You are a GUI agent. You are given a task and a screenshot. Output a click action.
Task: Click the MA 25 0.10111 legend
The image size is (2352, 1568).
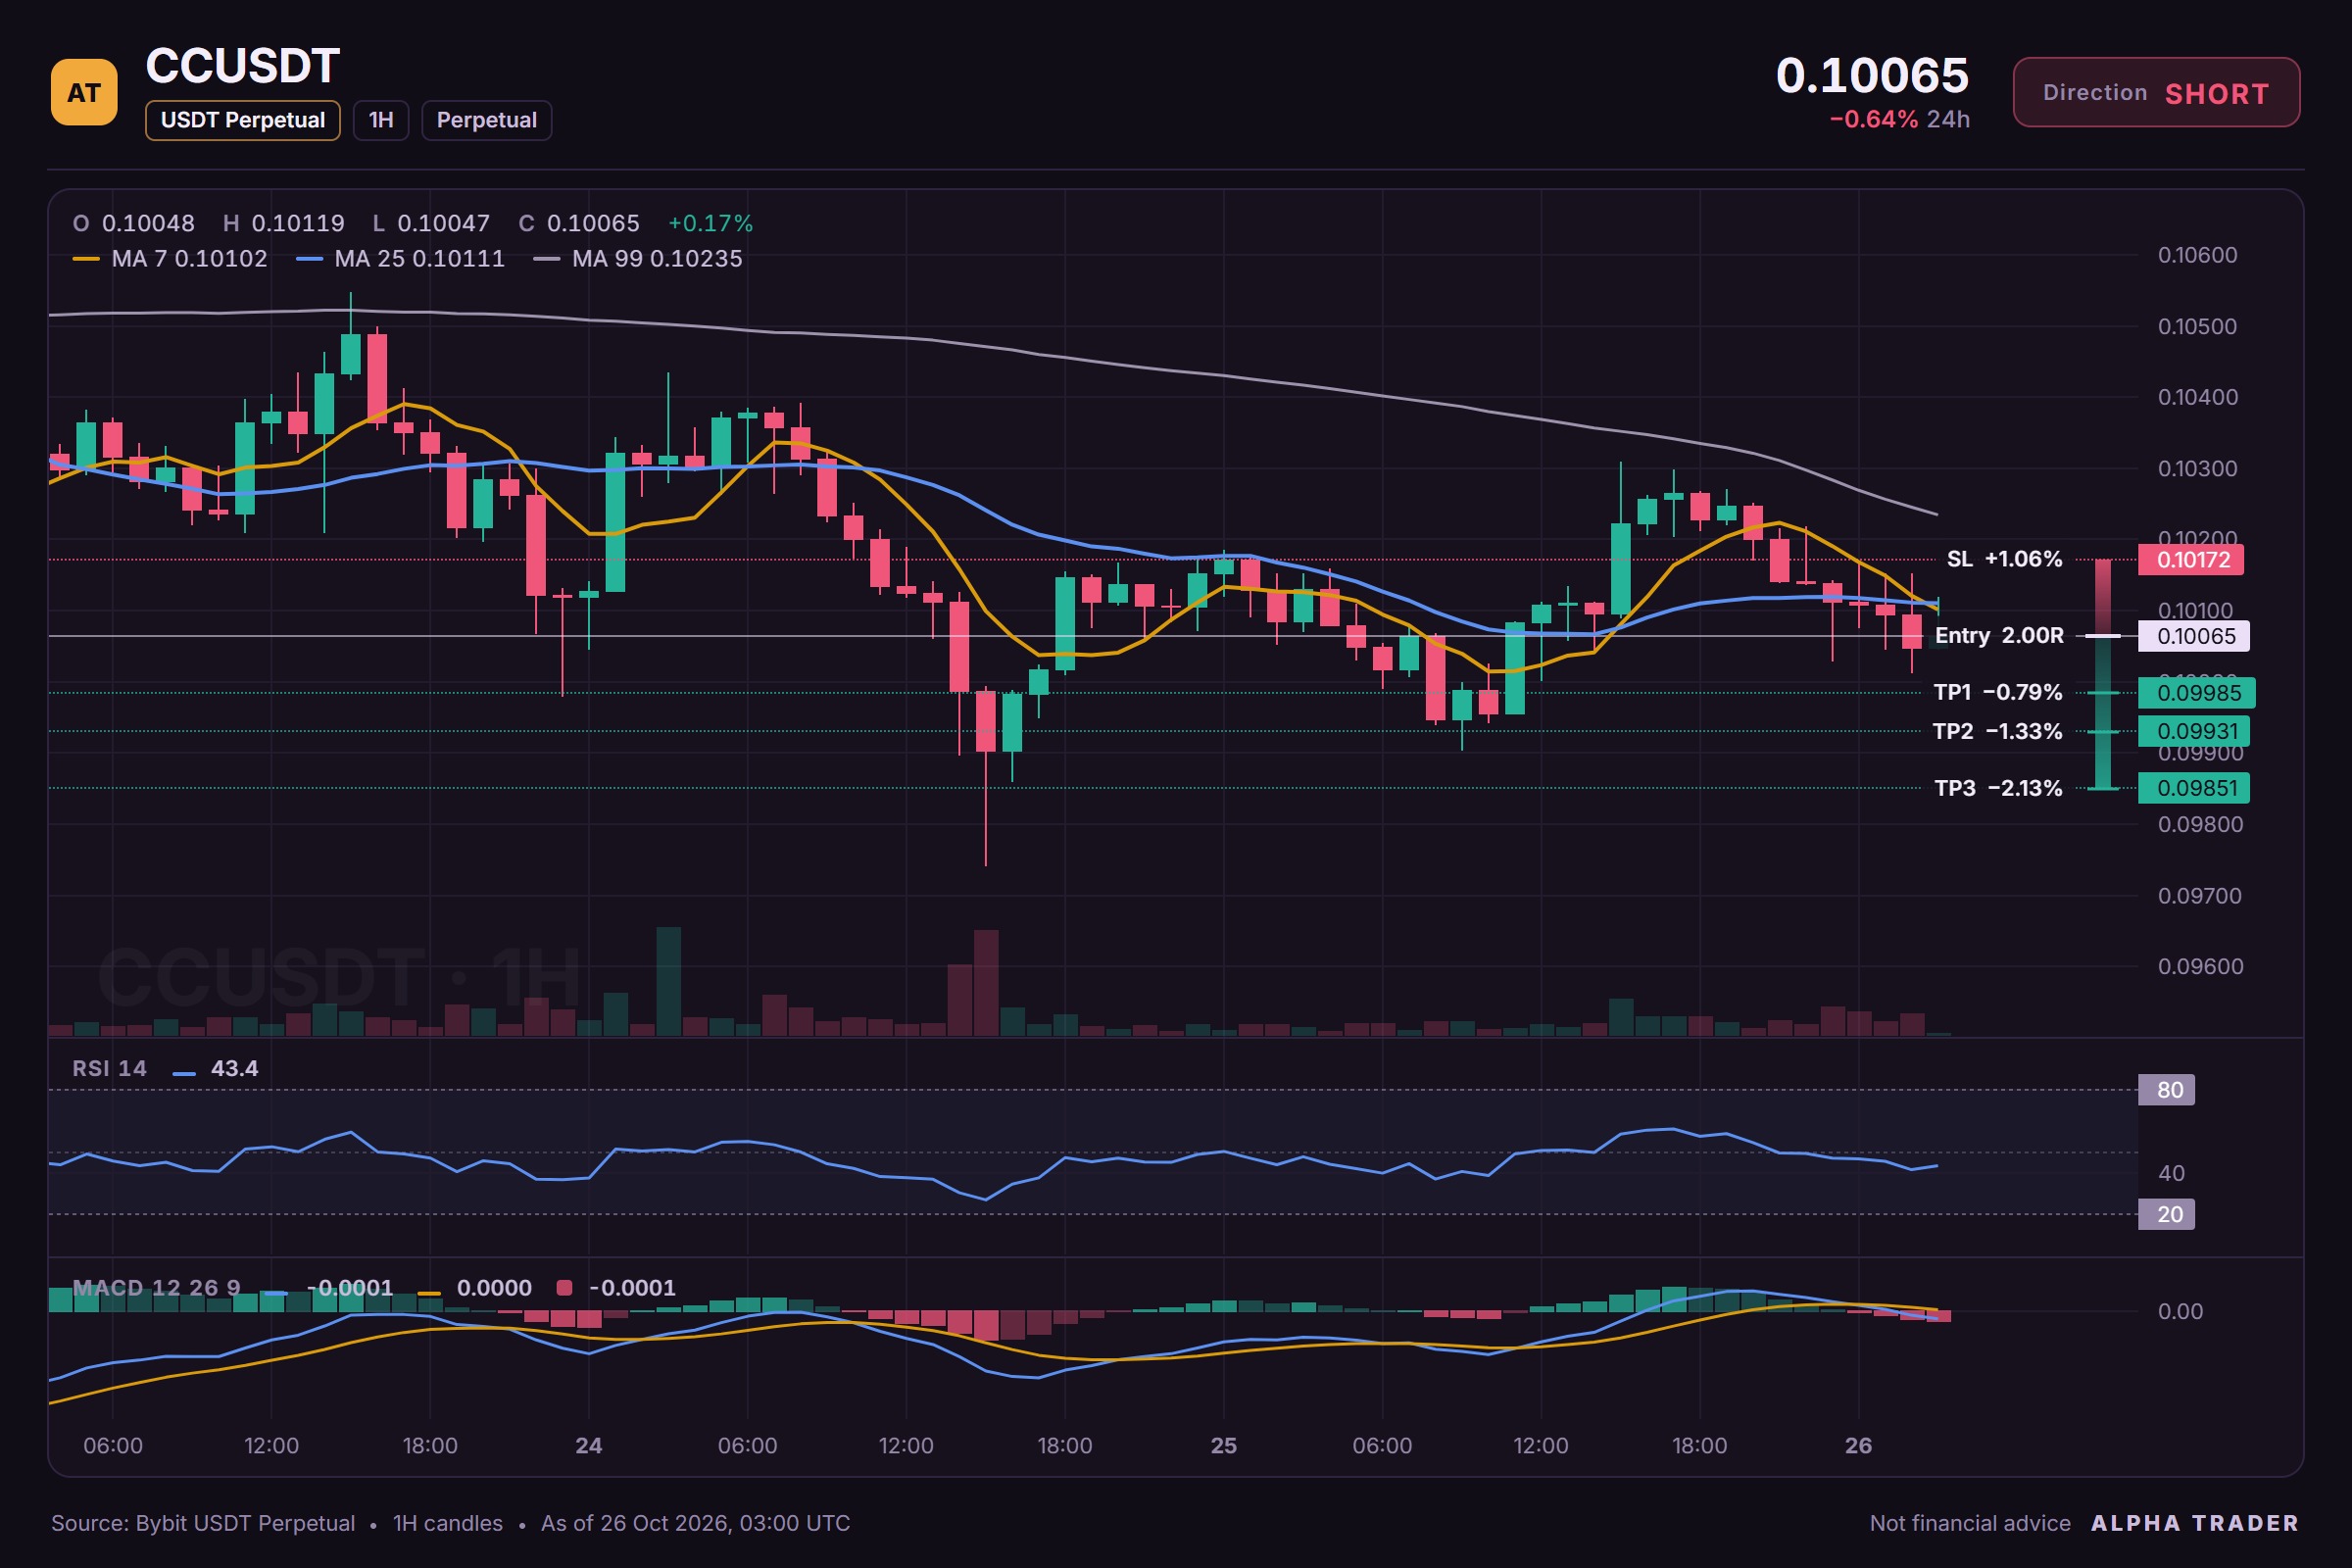(x=400, y=259)
